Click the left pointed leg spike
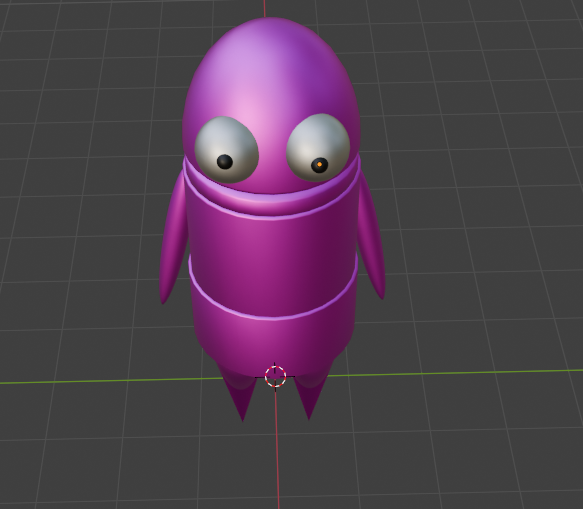This screenshot has width=583, height=509. click(239, 398)
